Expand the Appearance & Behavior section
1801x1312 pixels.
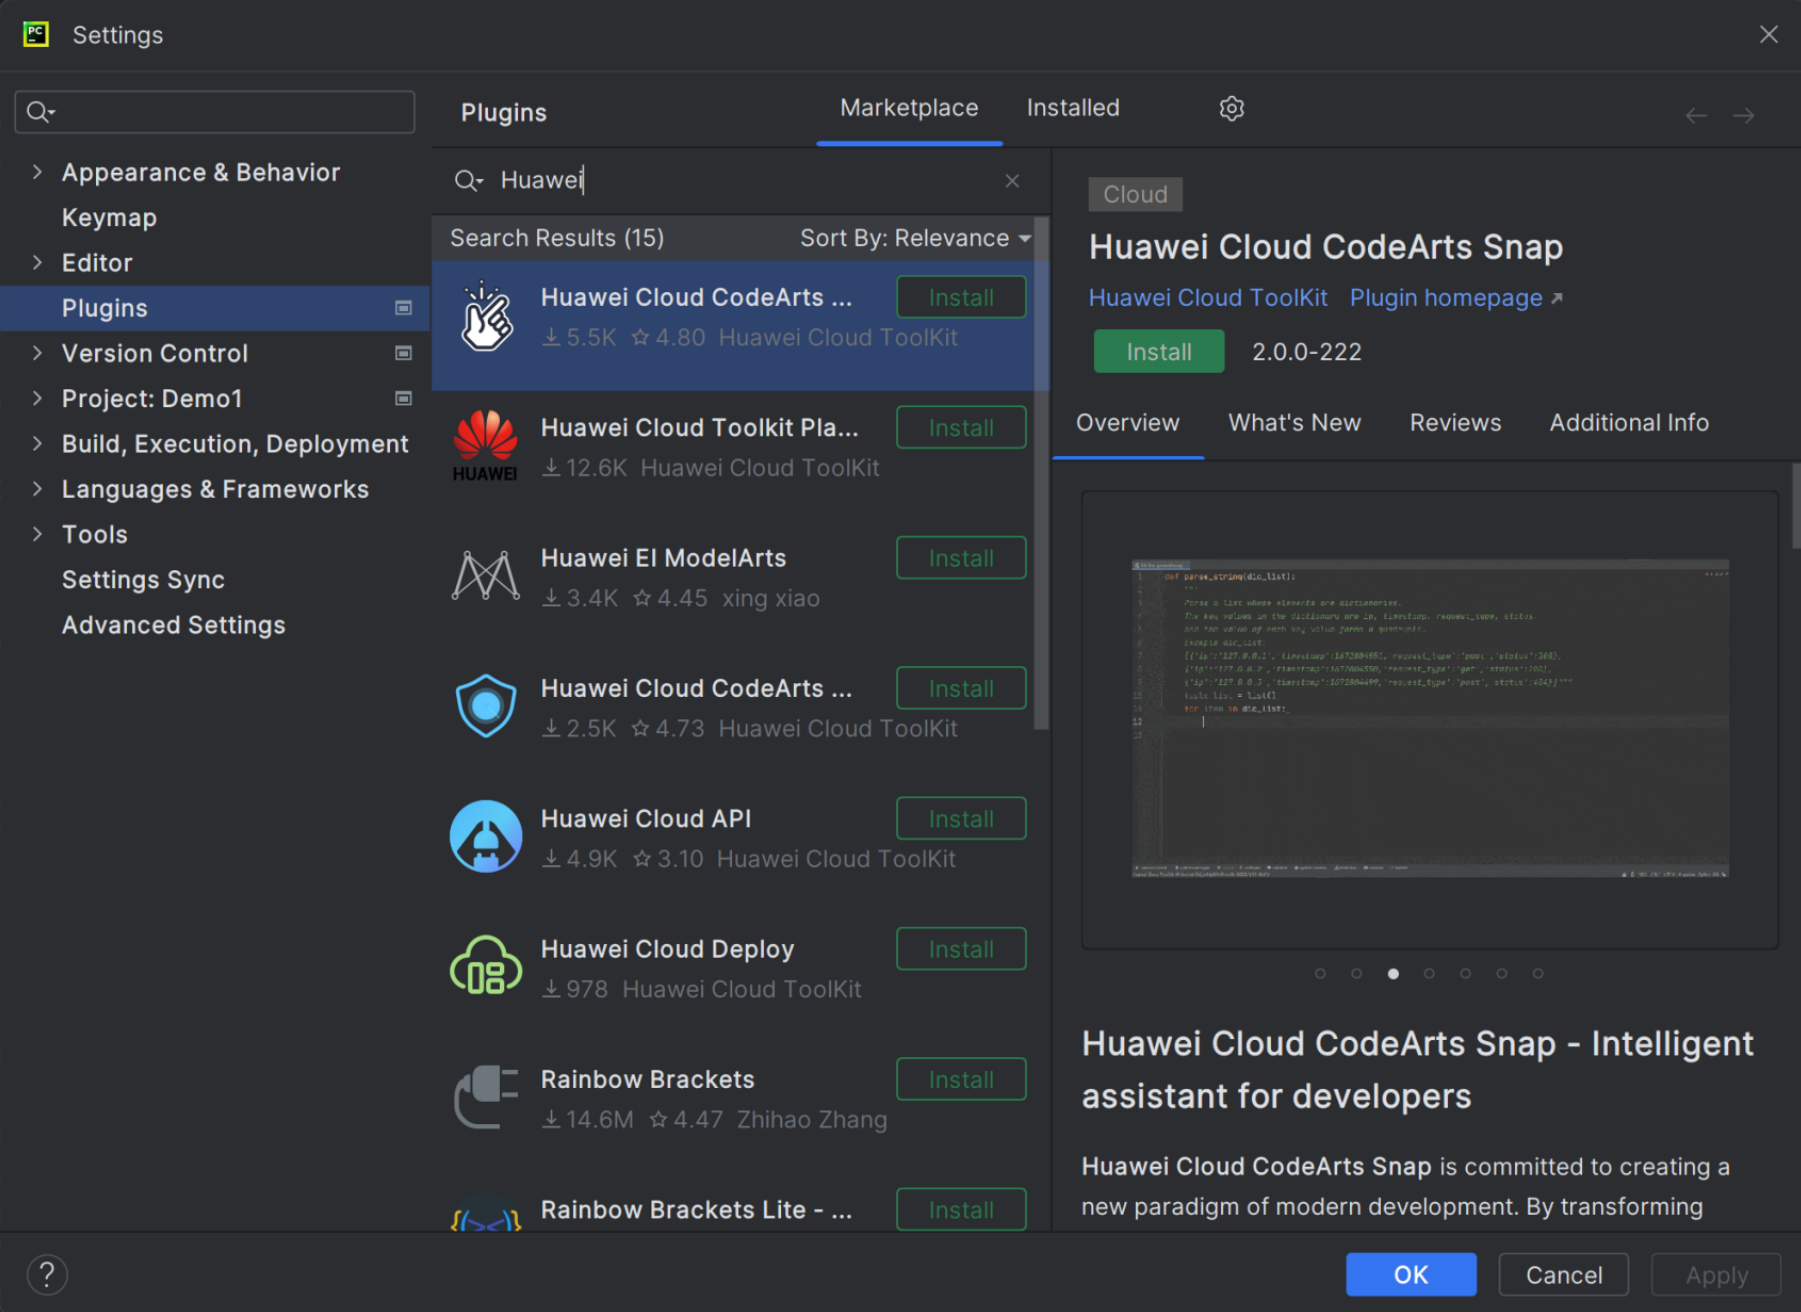[x=37, y=172]
